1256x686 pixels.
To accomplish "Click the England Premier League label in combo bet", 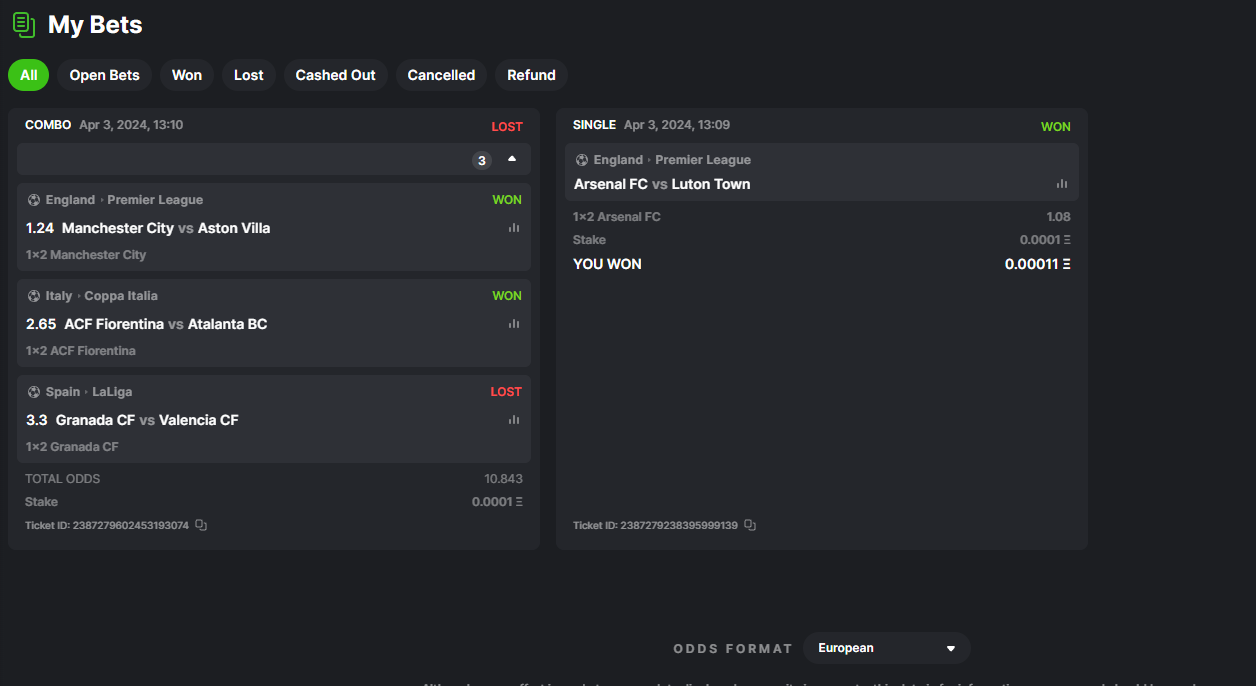I will coord(124,200).
